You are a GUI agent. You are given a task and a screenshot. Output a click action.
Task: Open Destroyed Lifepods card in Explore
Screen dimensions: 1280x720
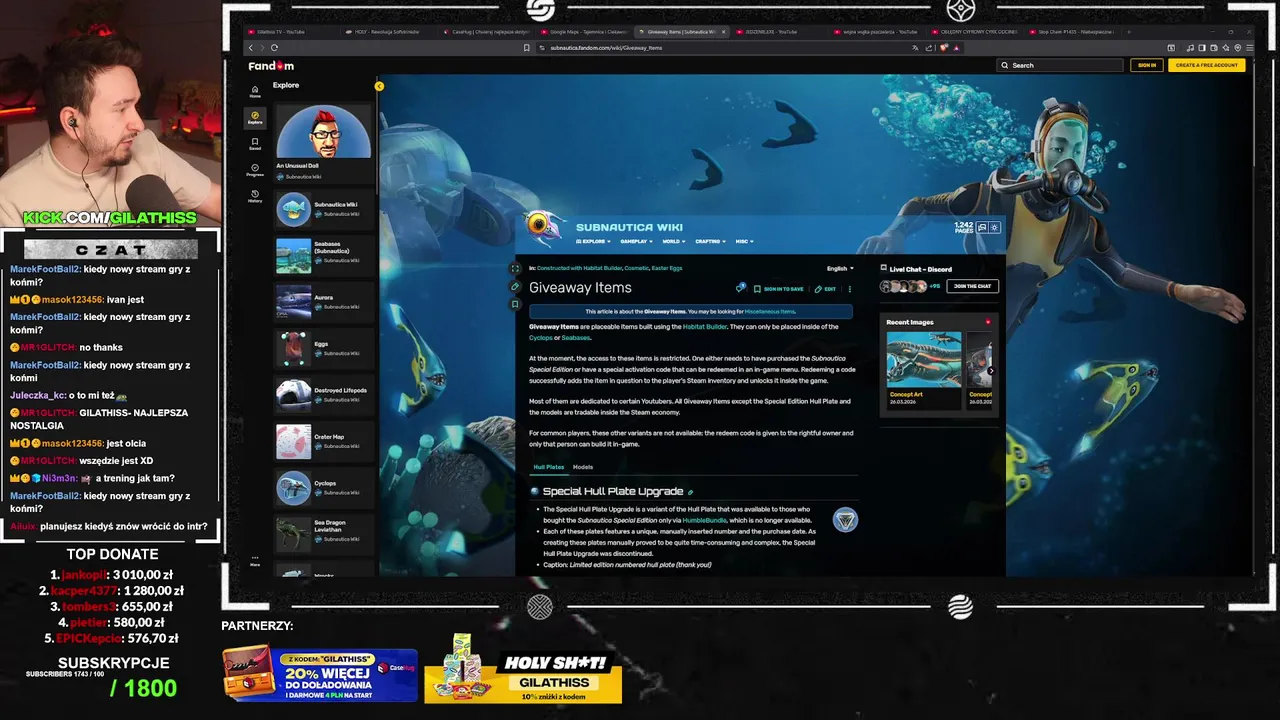323,394
